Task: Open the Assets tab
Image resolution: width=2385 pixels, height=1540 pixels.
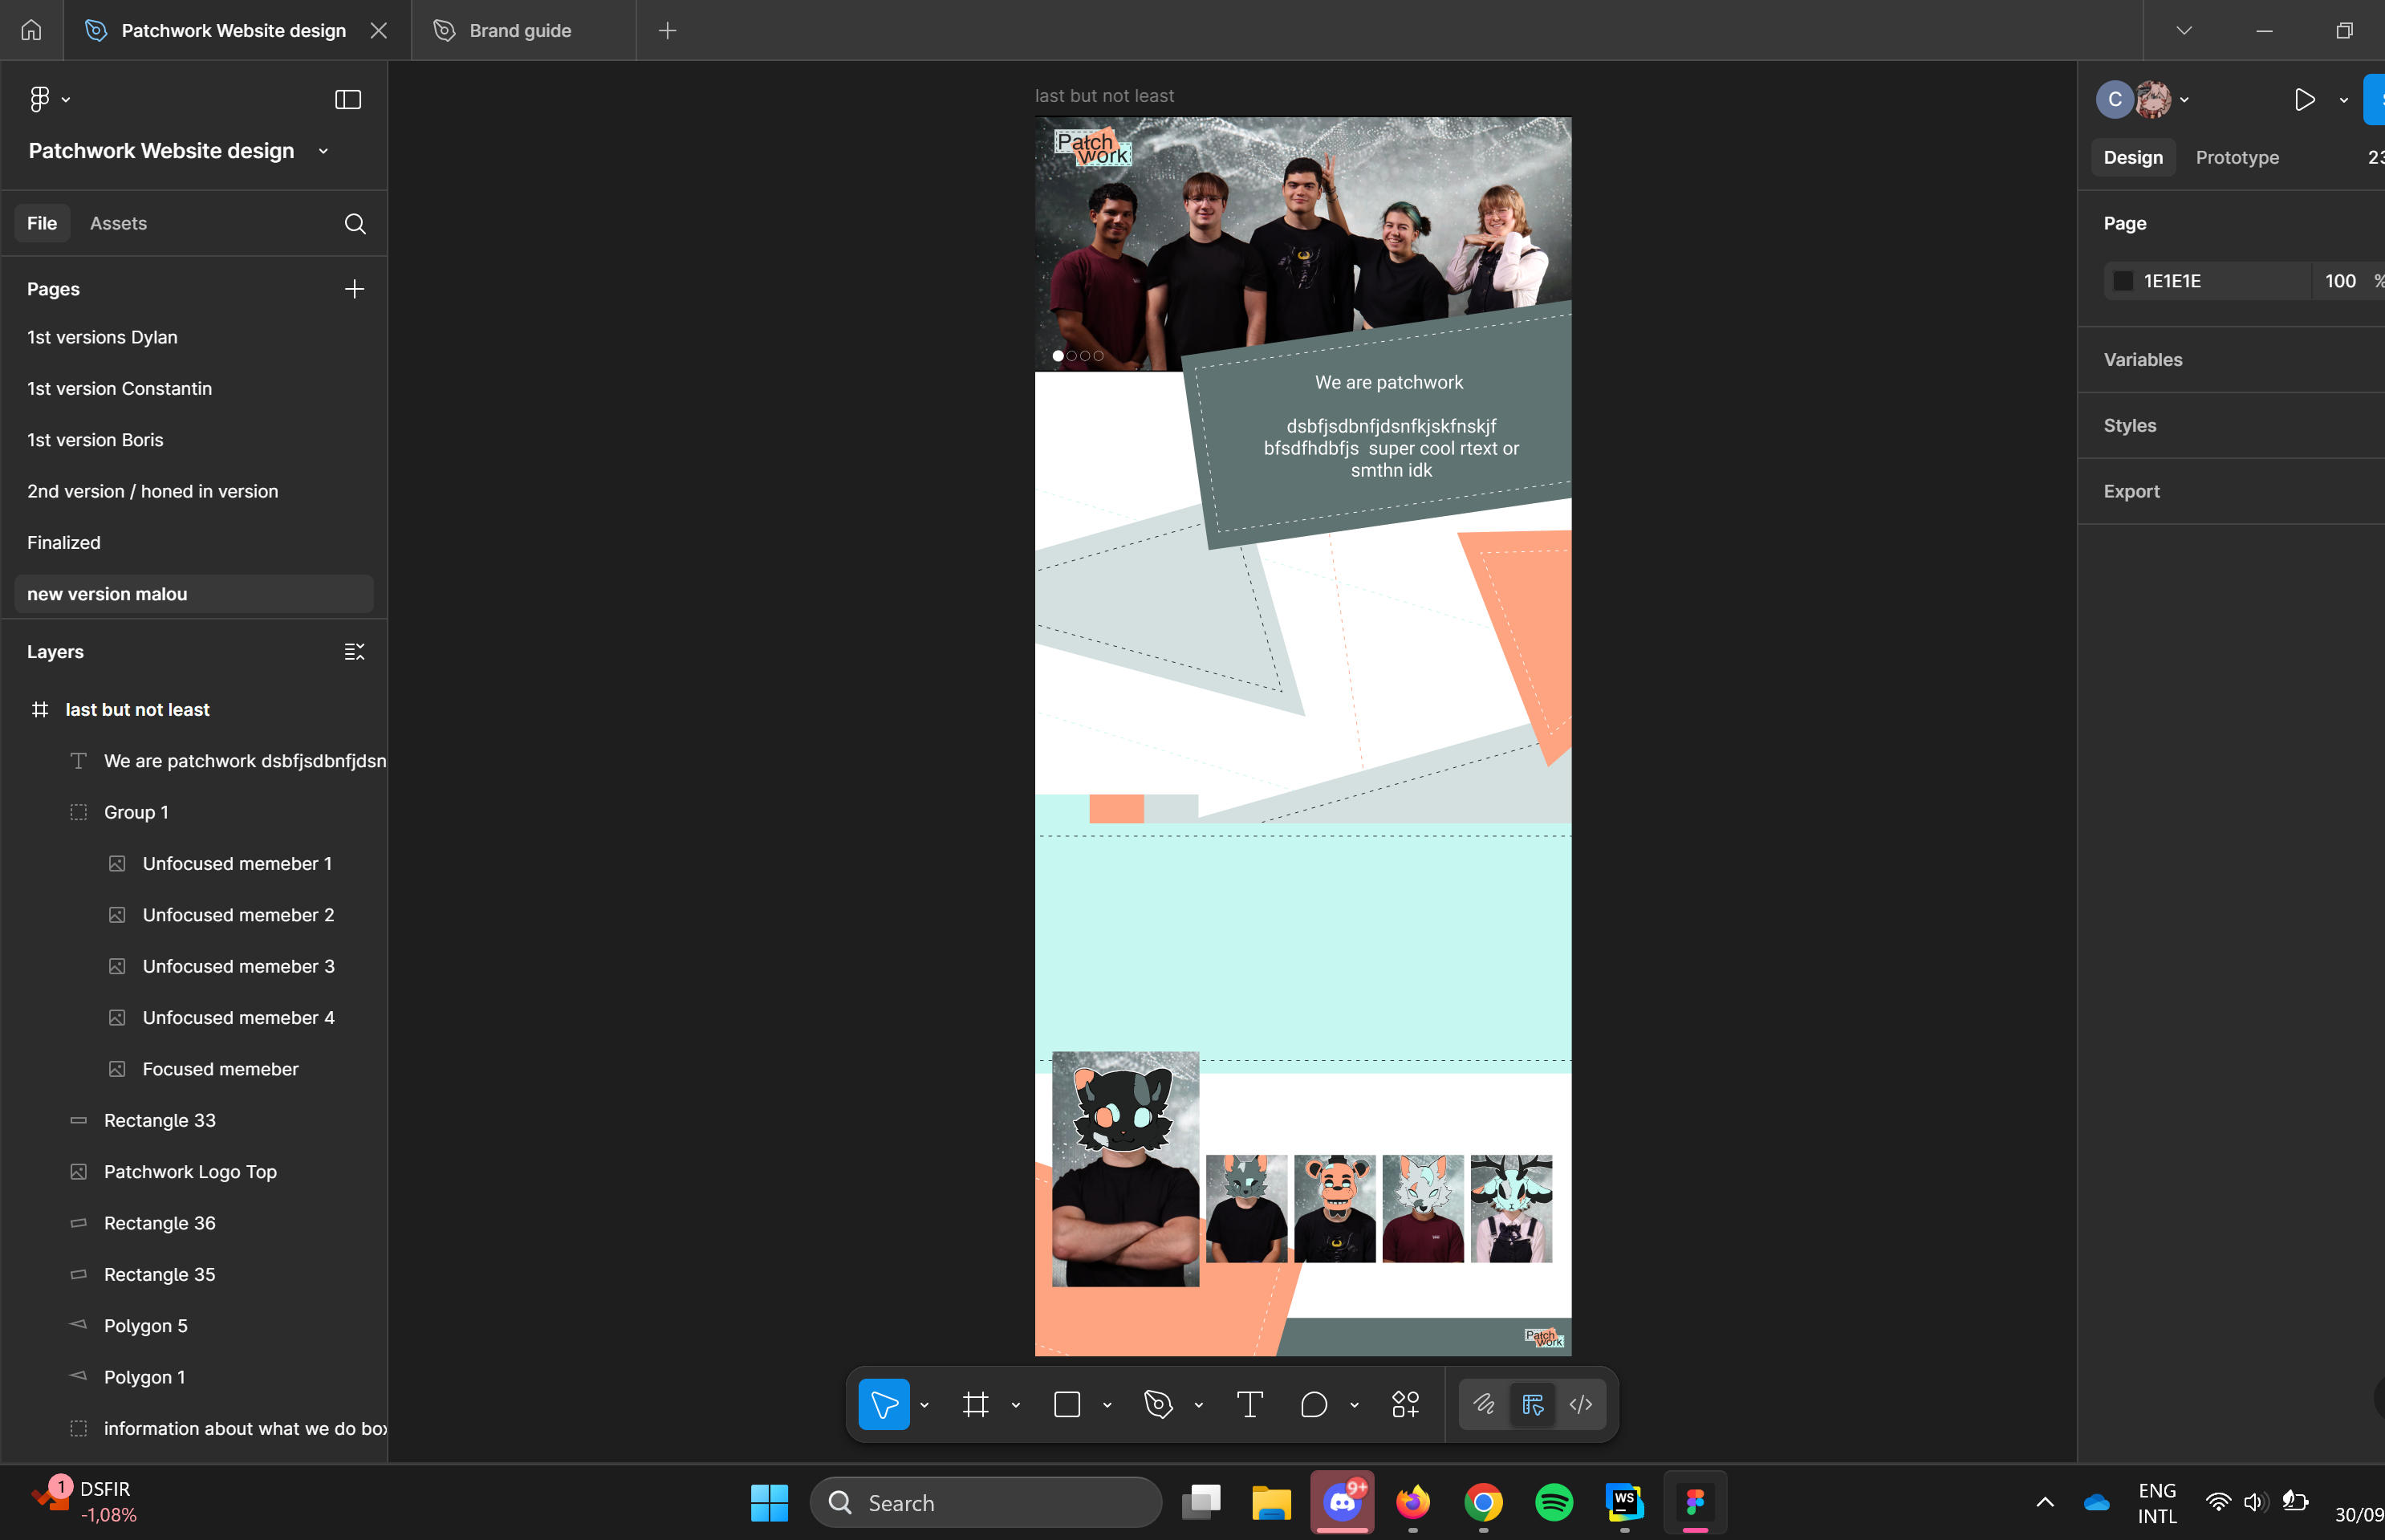Action: (118, 223)
